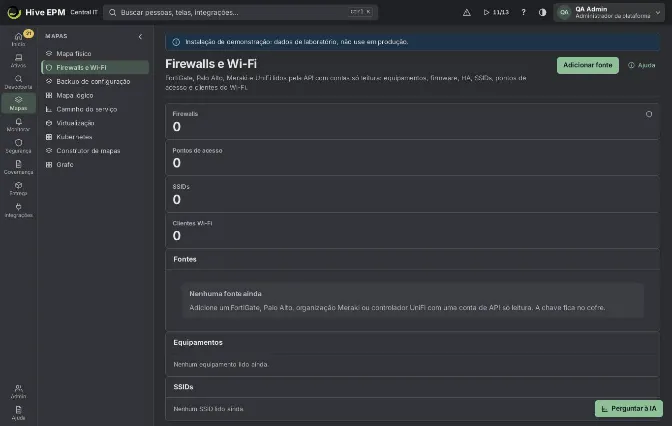Click the Fontes section heading
The height and width of the screenshot is (426, 672).
point(185,259)
